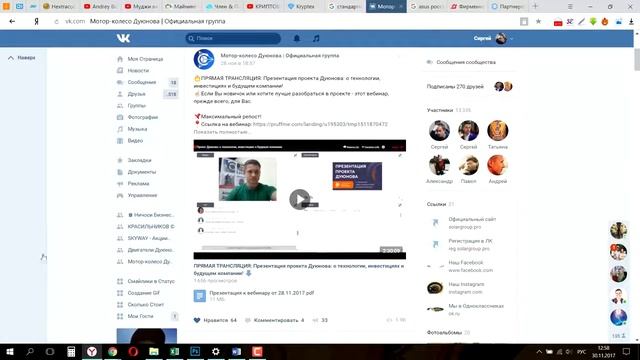Open Наш Facebook link
Image resolution: width=640 pixels, height=360 pixels.
(x=466, y=262)
